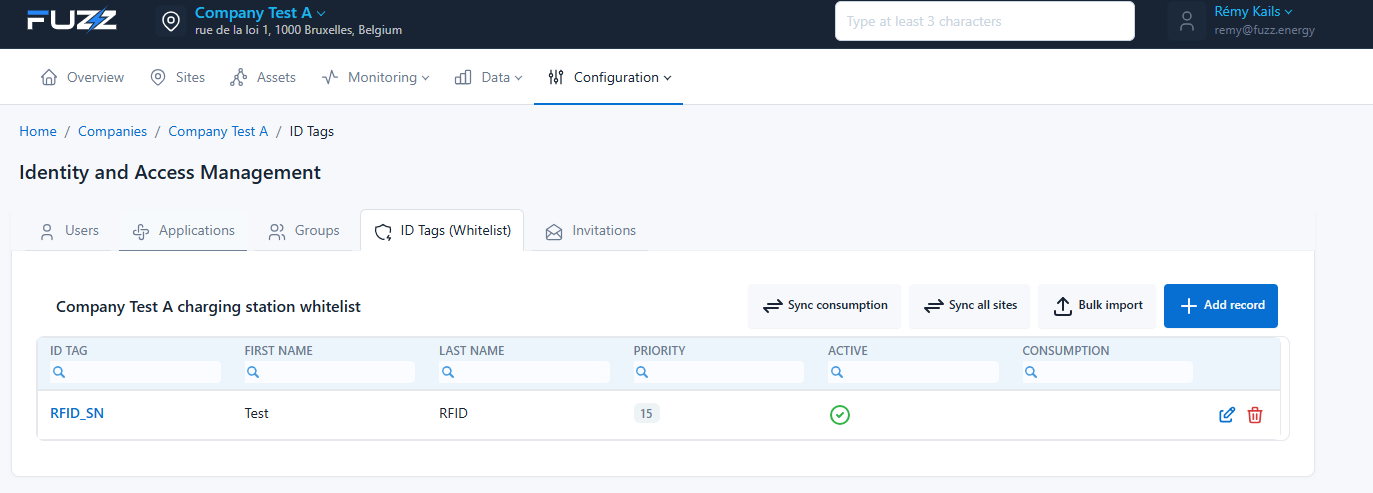Edit the RFID_SN record

click(1227, 415)
